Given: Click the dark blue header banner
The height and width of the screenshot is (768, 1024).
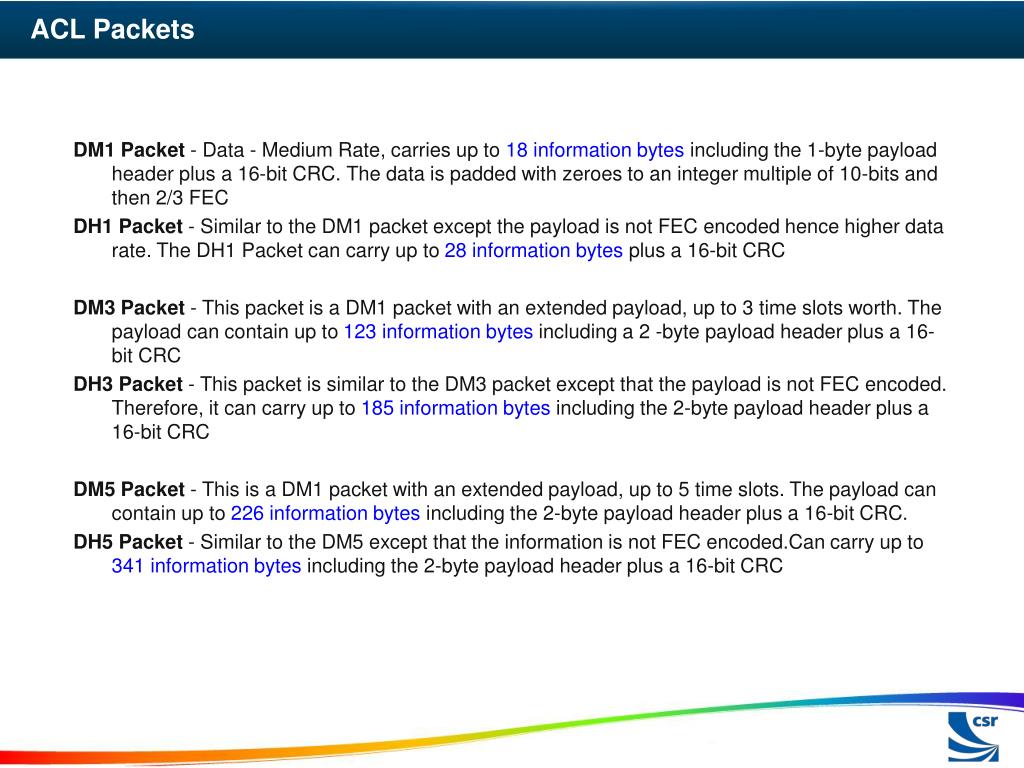Looking at the screenshot, I should (512, 29).
